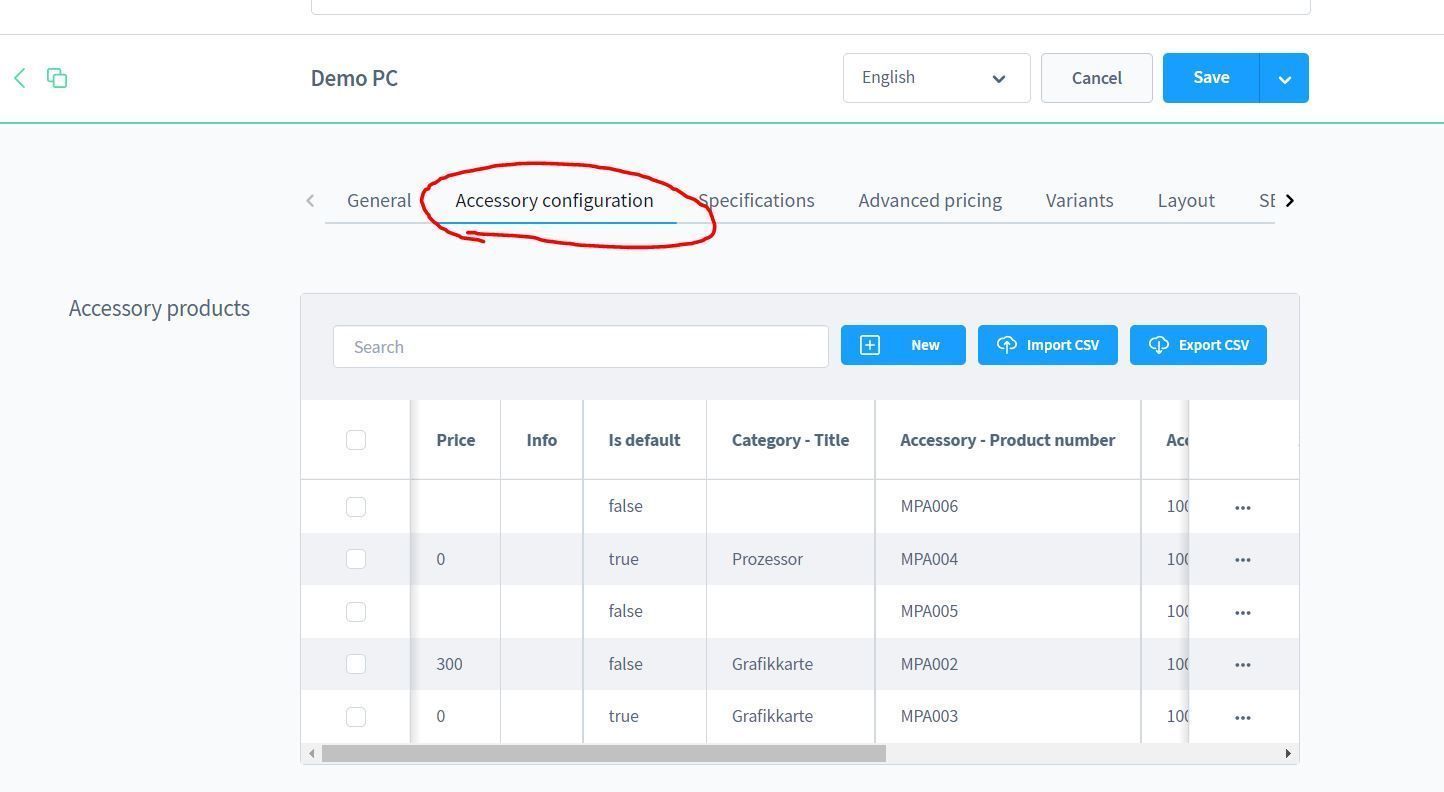1444x792 pixels.
Task: Open actions menu for MPA003 row
Action: (x=1242, y=717)
